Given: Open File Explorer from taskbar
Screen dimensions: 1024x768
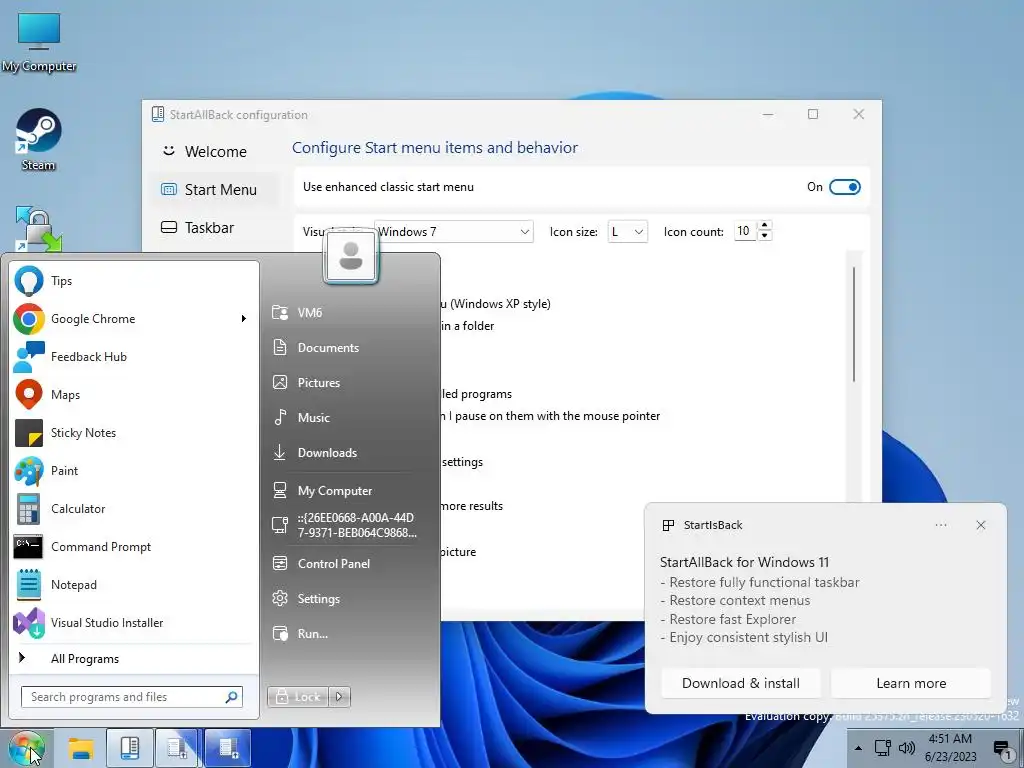Looking at the screenshot, I should click(81, 748).
